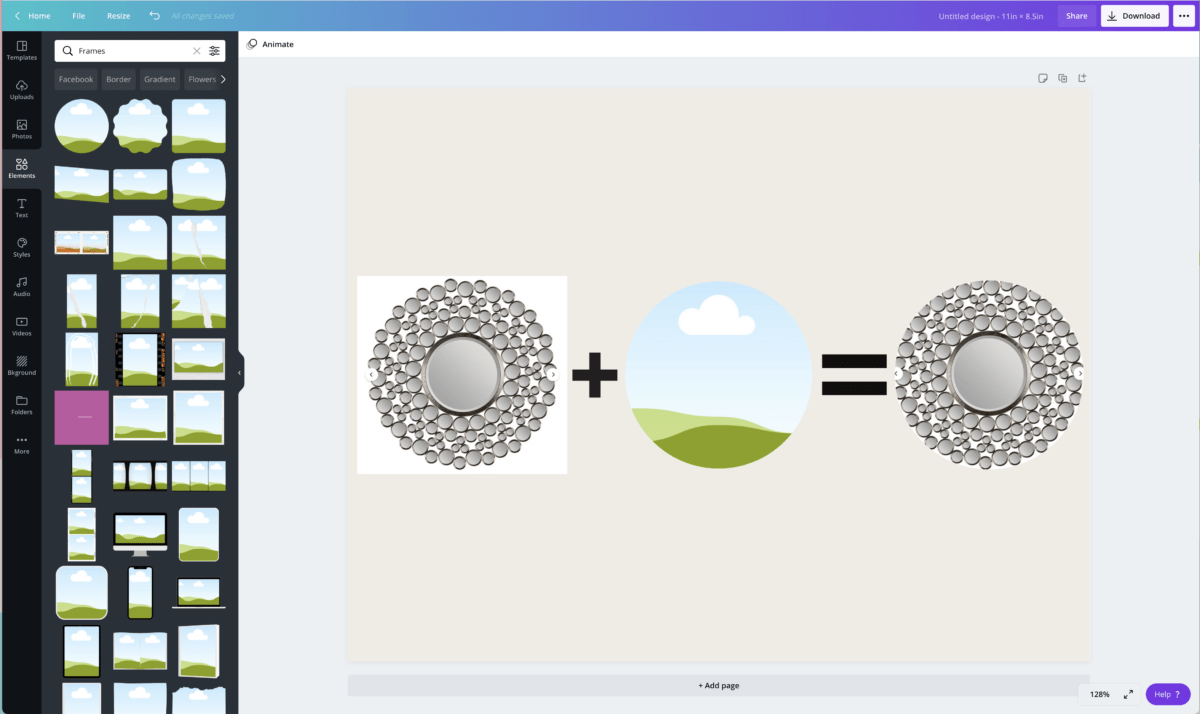Open the Resize menu
Image resolution: width=1200 pixels, height=714 pixels.
tap(118, 16)
